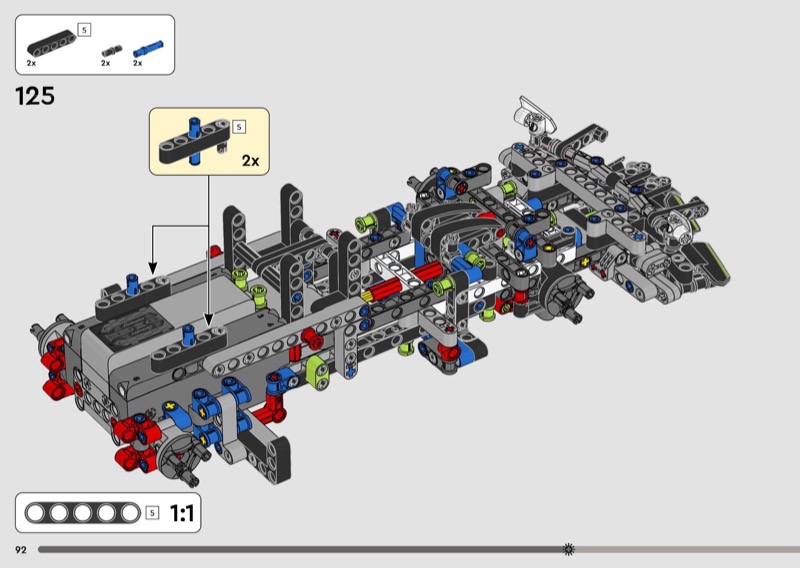The width and height of the screenshot is (800, 568).
Task: Click the 2x count under the blue pin
Action: tap(138, 63)
